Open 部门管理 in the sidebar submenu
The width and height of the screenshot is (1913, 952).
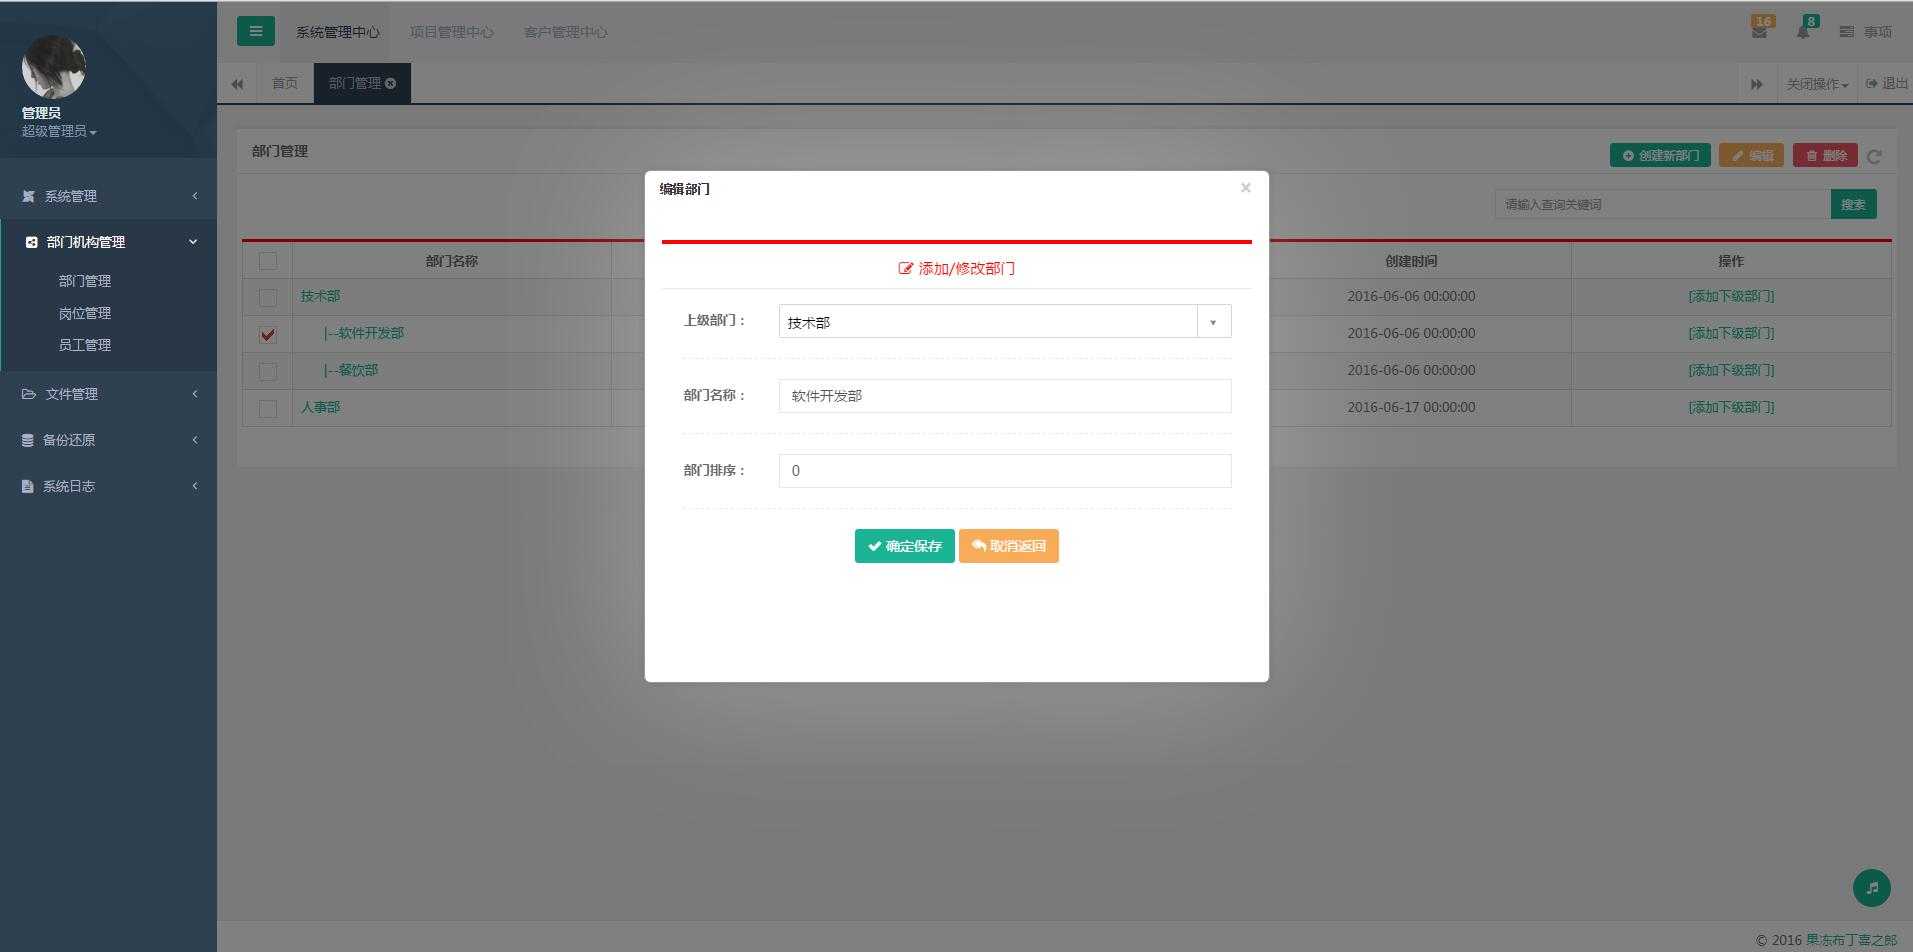point(85,281)
